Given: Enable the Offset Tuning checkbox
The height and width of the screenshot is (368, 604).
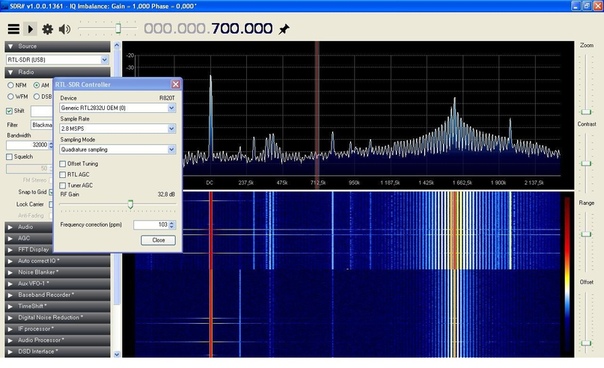Looking at the screenshot, I should [x=63, y=164].
